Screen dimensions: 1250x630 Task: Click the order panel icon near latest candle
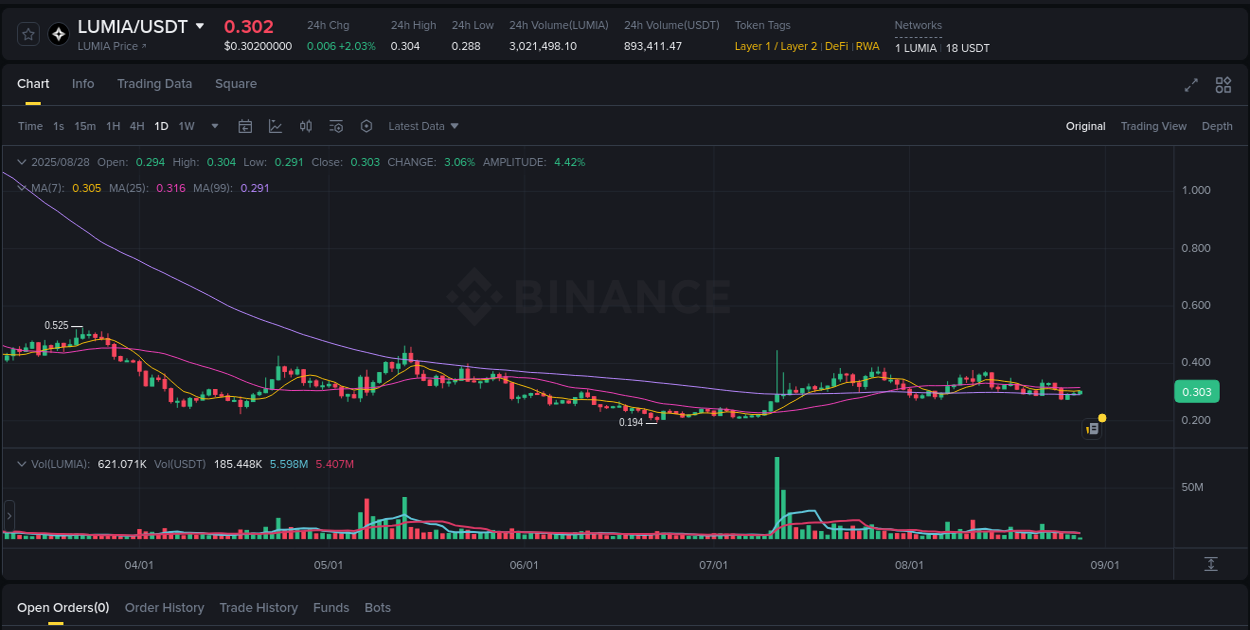[1092, 428]
